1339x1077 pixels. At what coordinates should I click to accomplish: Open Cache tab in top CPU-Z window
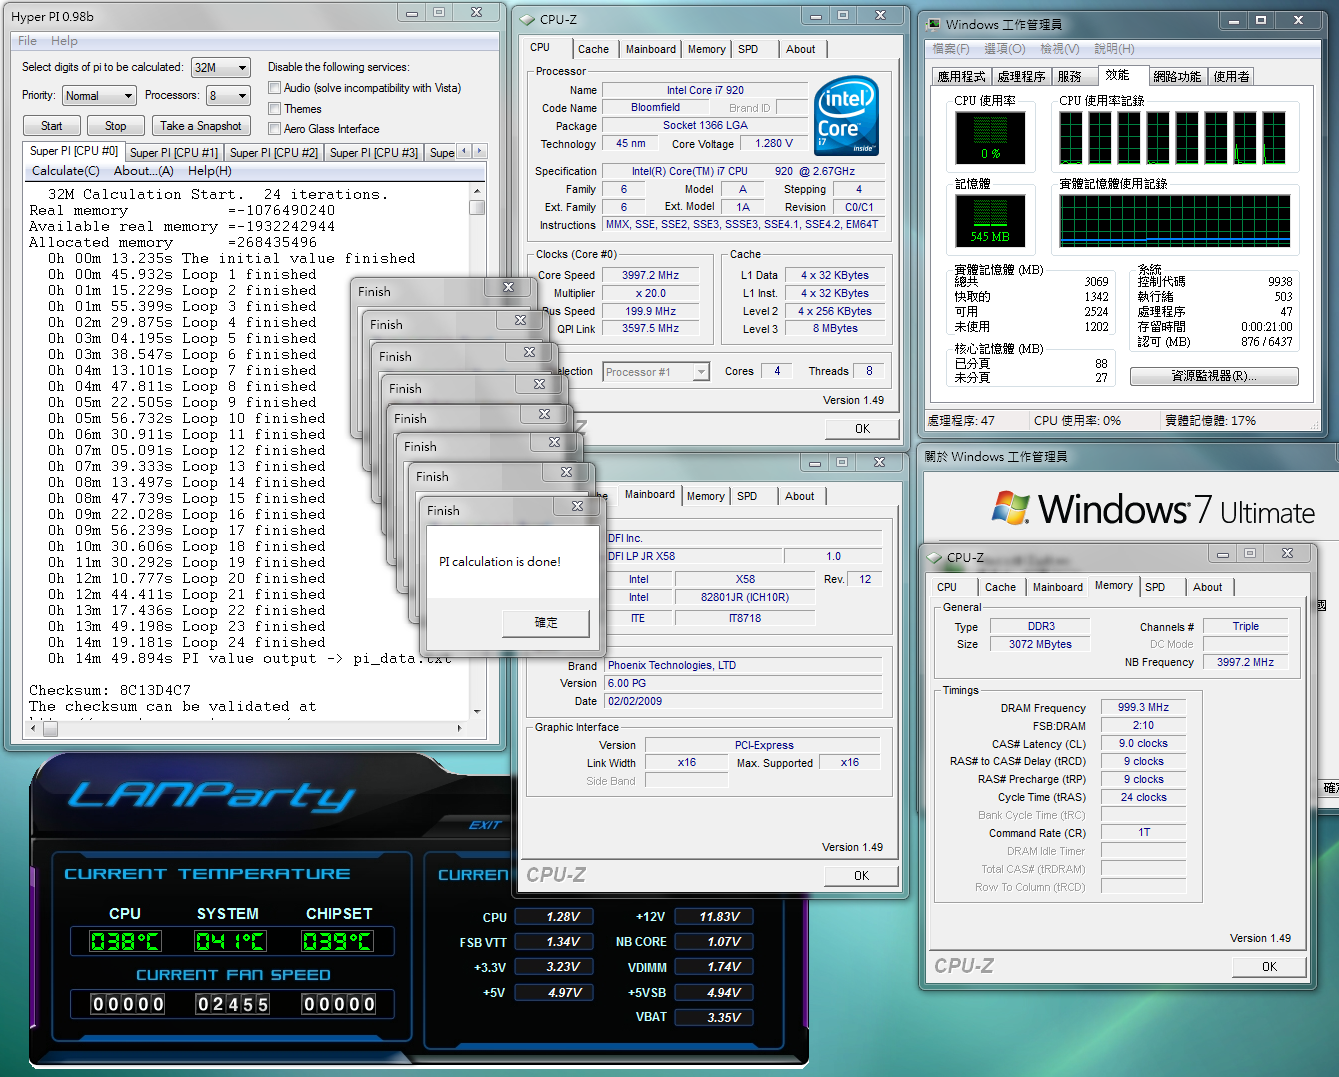(593, 49)
